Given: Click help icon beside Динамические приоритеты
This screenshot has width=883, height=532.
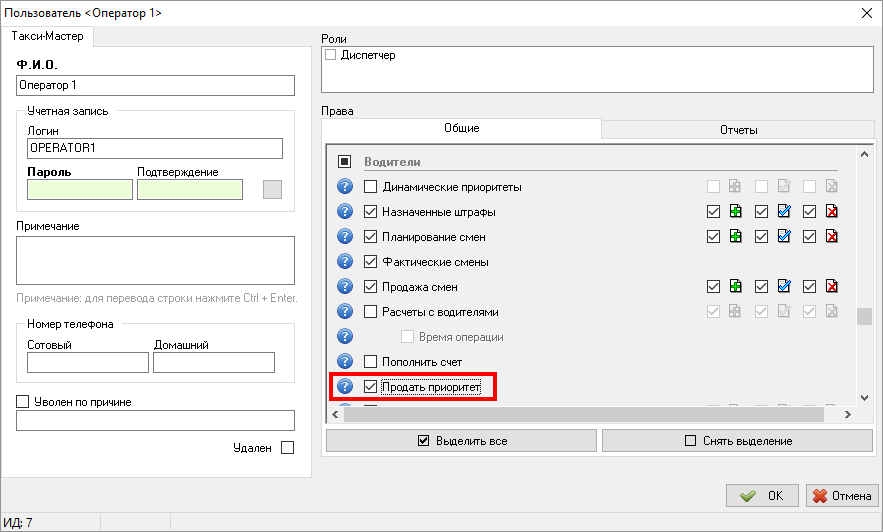Looking at the screenshot, I should [344, 187].
